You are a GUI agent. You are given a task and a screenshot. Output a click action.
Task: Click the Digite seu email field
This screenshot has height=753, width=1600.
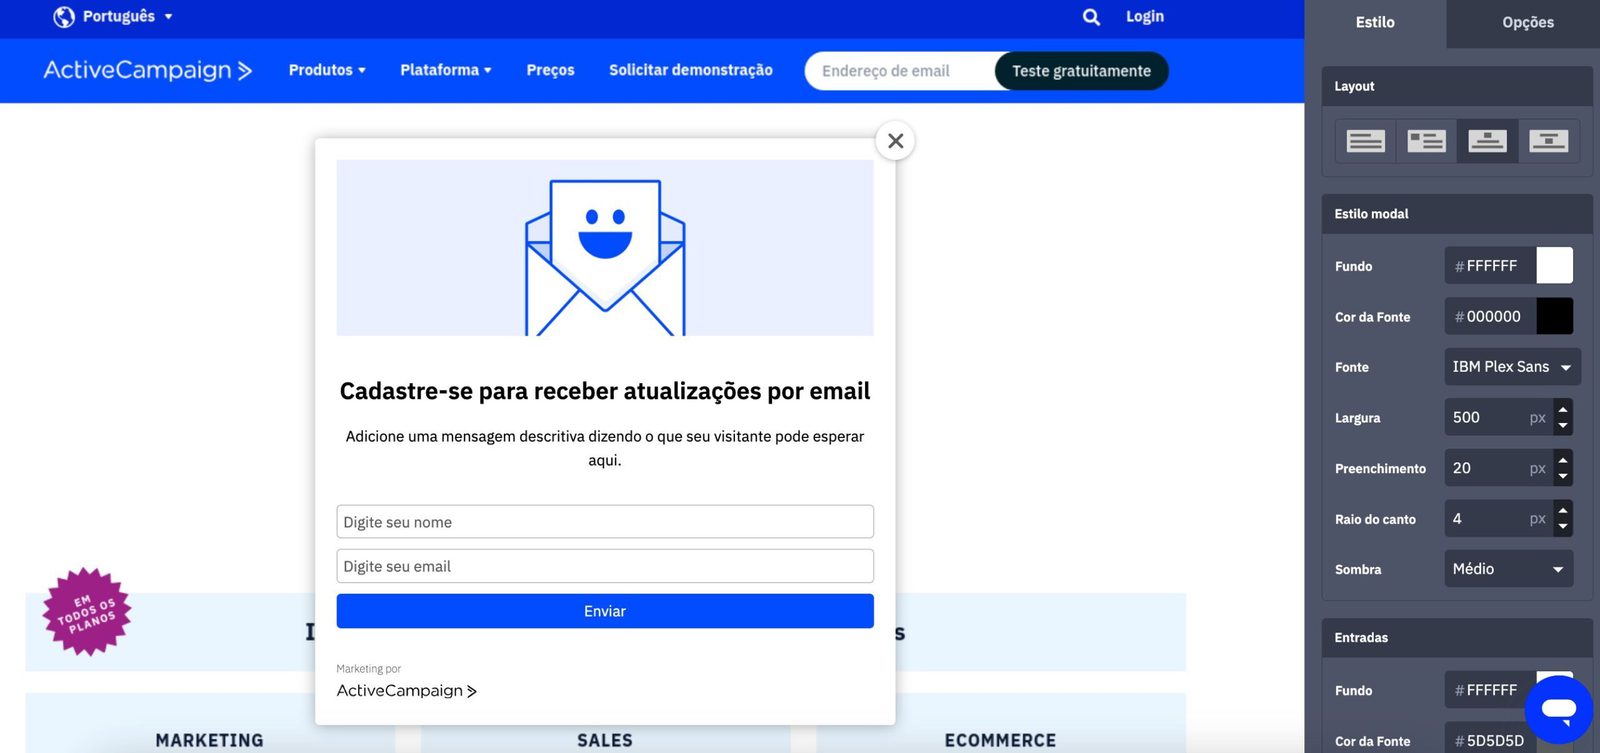click(605, 566)
